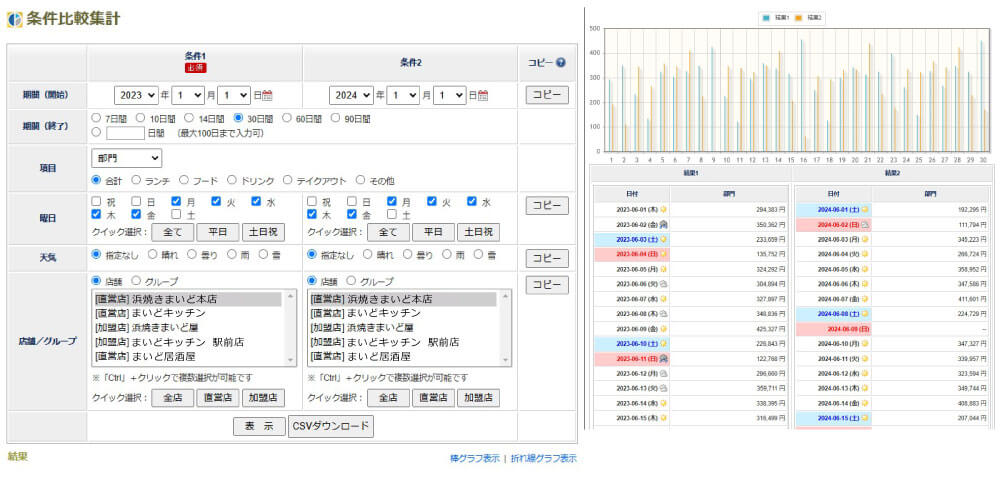Open the day dropdown in 条件1
This screenshot has height=480, width=1000.
pos(234,96)
